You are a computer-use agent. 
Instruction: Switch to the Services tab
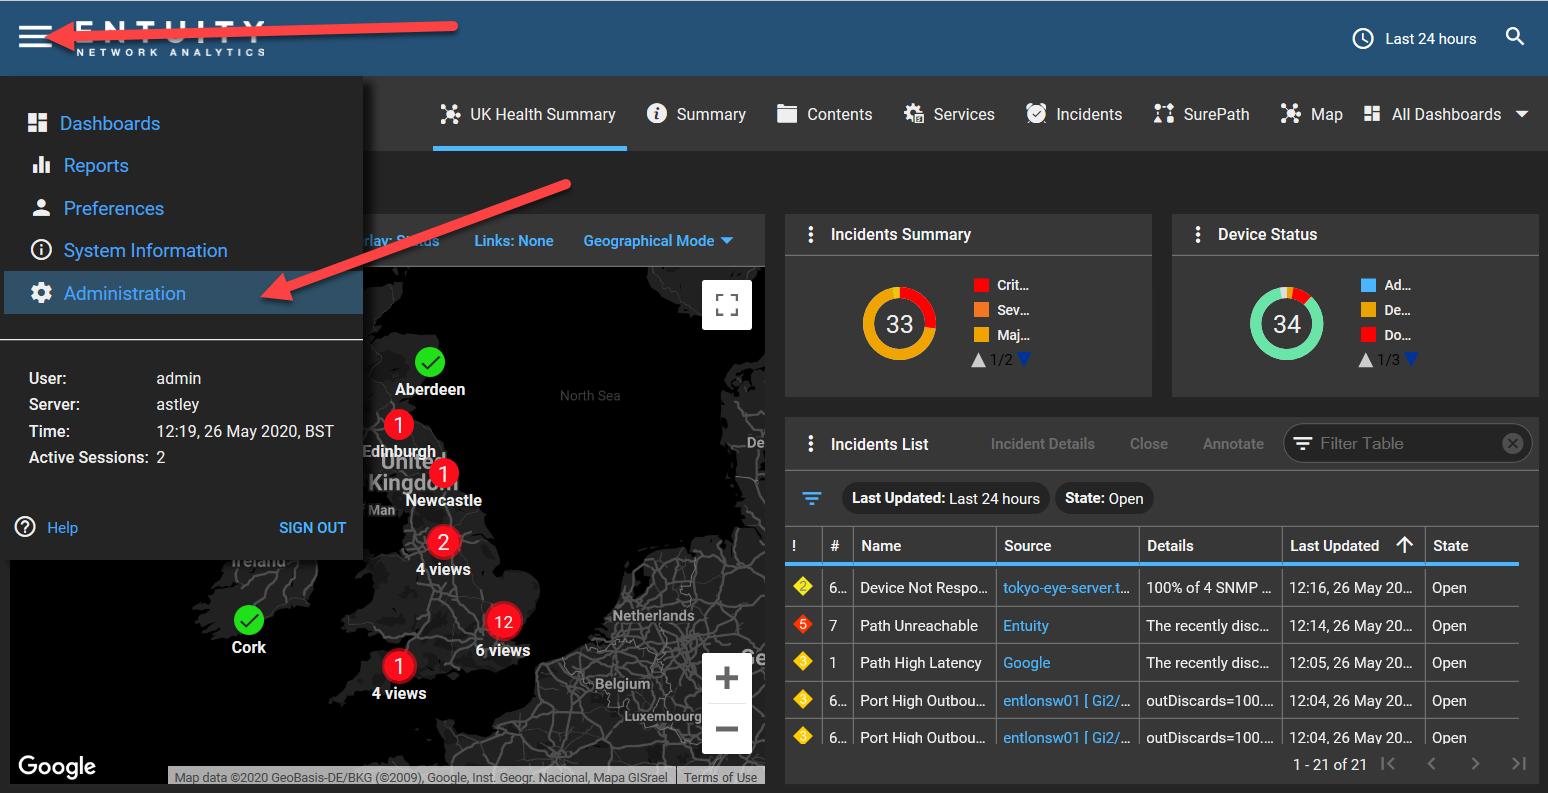click(949, 114)
